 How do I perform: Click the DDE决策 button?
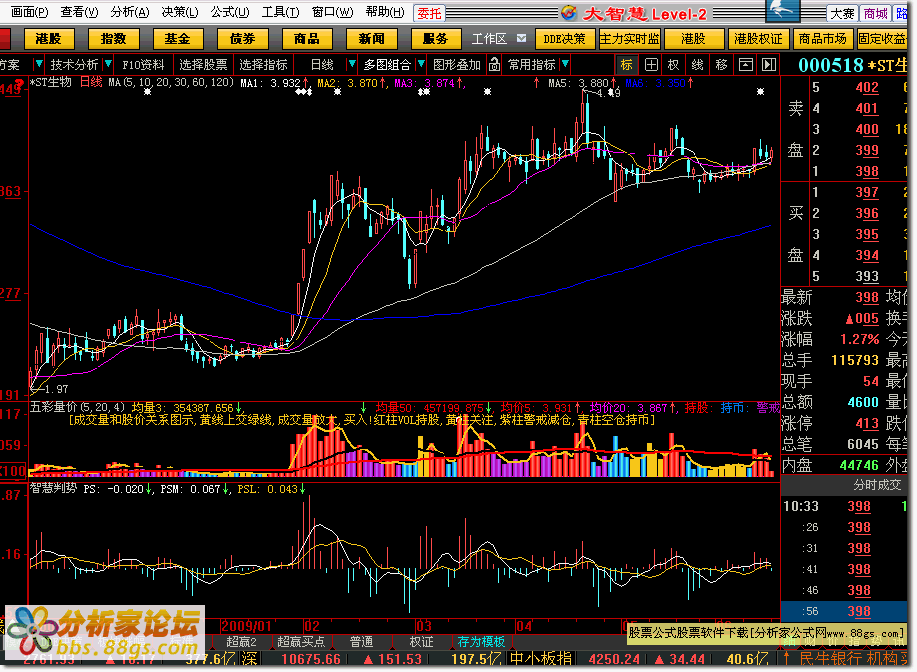point(564,39)
